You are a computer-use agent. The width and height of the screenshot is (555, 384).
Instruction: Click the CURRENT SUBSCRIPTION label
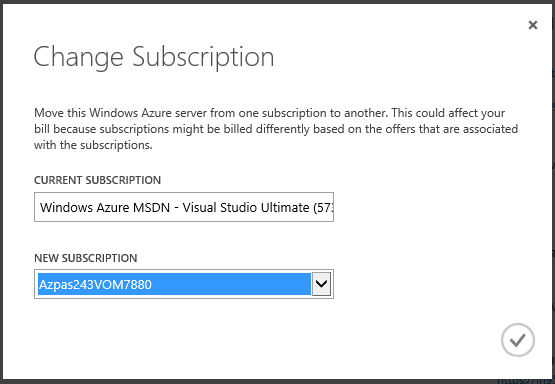tap(97, 180)
